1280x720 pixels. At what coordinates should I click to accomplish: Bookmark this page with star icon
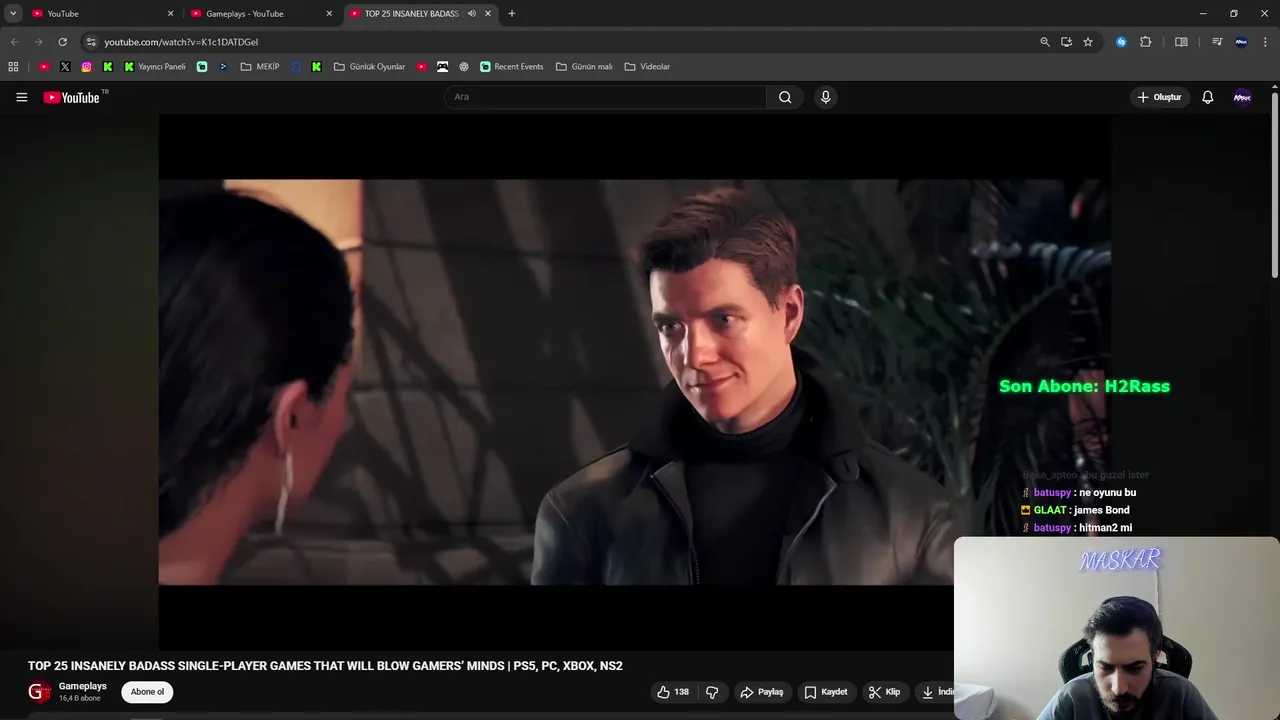click(1088, 42)
